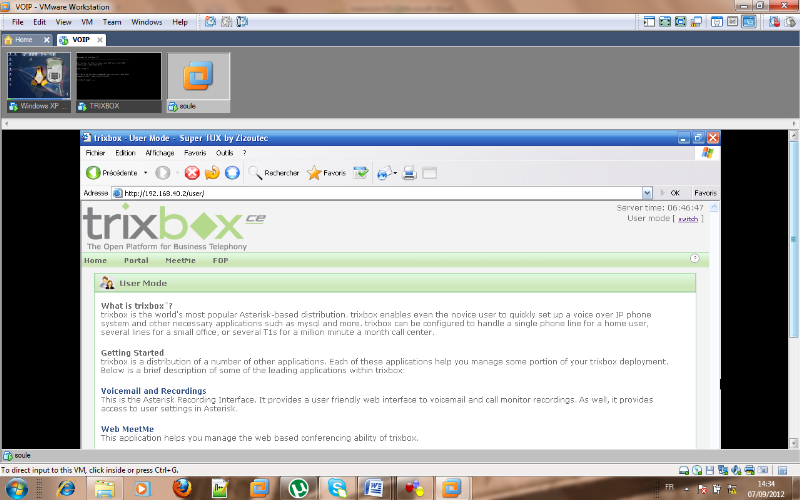Open VMware Windows menu

tap(146, 22)
